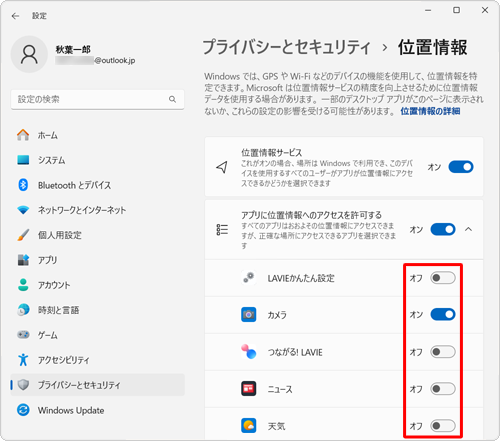The image size is (500, 441).
Task: Disable location for カメラ
Action: pyautogui.click(x=443, y=314)
